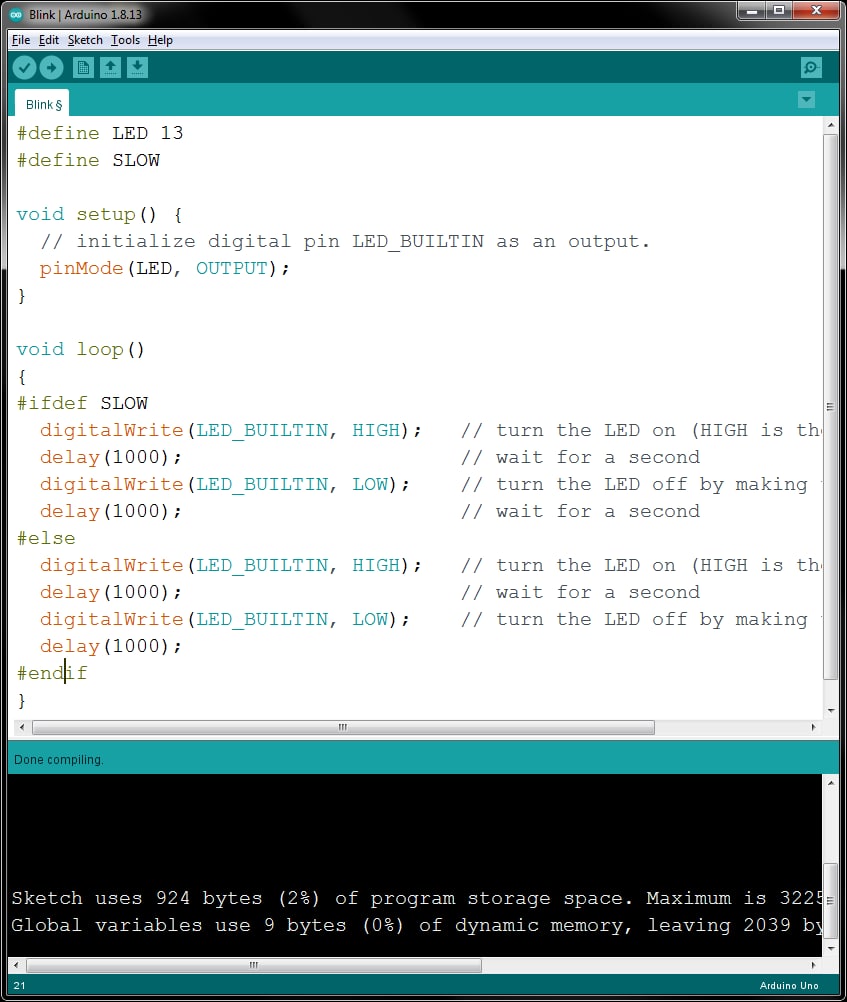This screenshot has height=1002, width=847.
Task: Click editor vertical scrollbar down arrow
Action: [830, 711]
